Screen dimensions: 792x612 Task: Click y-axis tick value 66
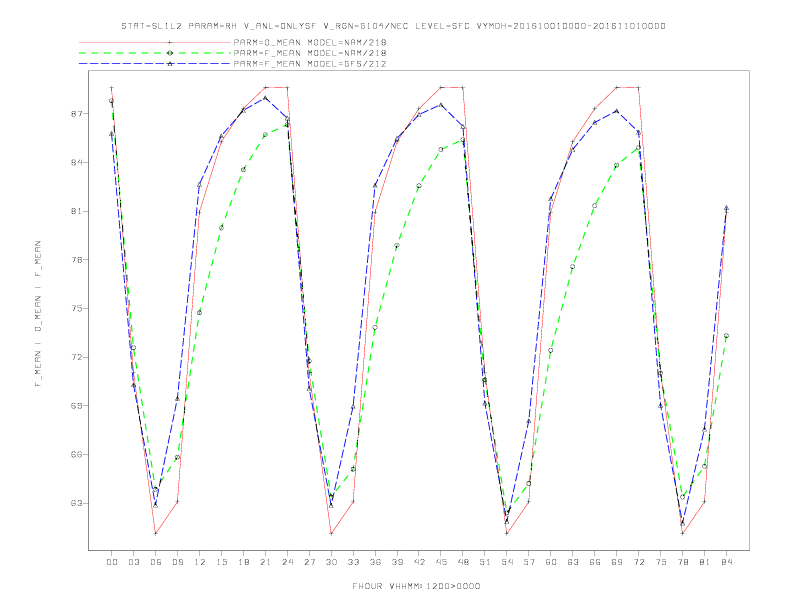(77, 454)
